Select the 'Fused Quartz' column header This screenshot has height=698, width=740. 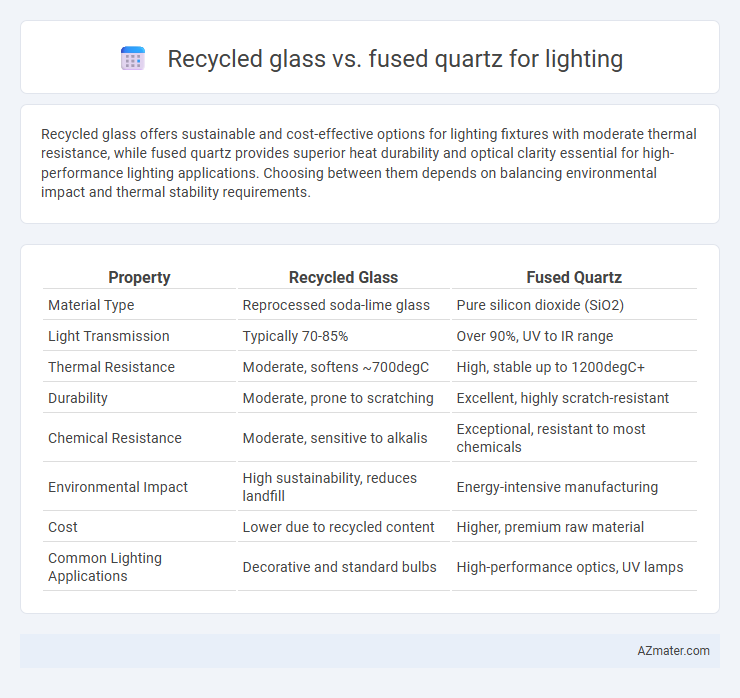click(574, 278)
